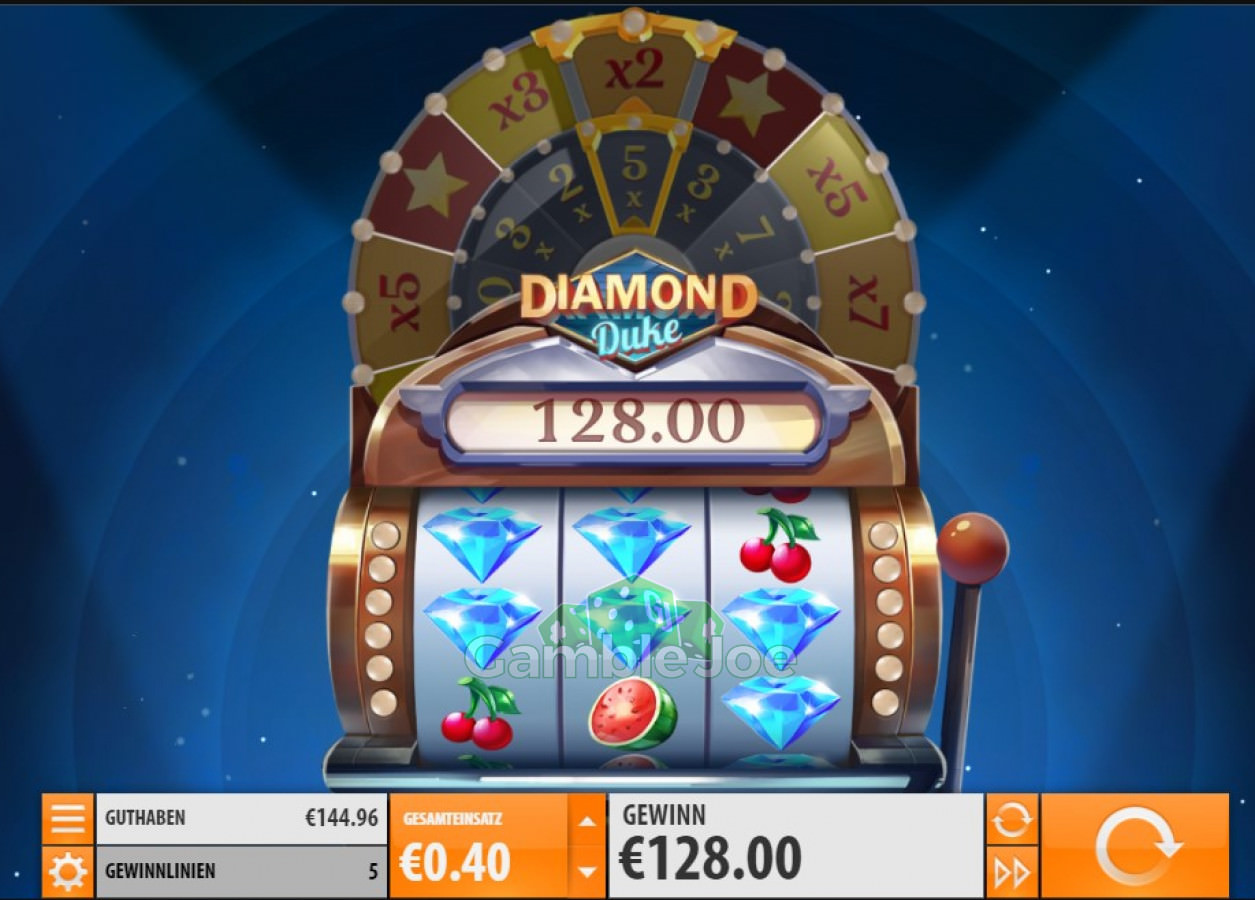This screenshot has height=900, width=1255.
Task: Click the cherries symbol on the right reel
Action: tap(777, 546)
